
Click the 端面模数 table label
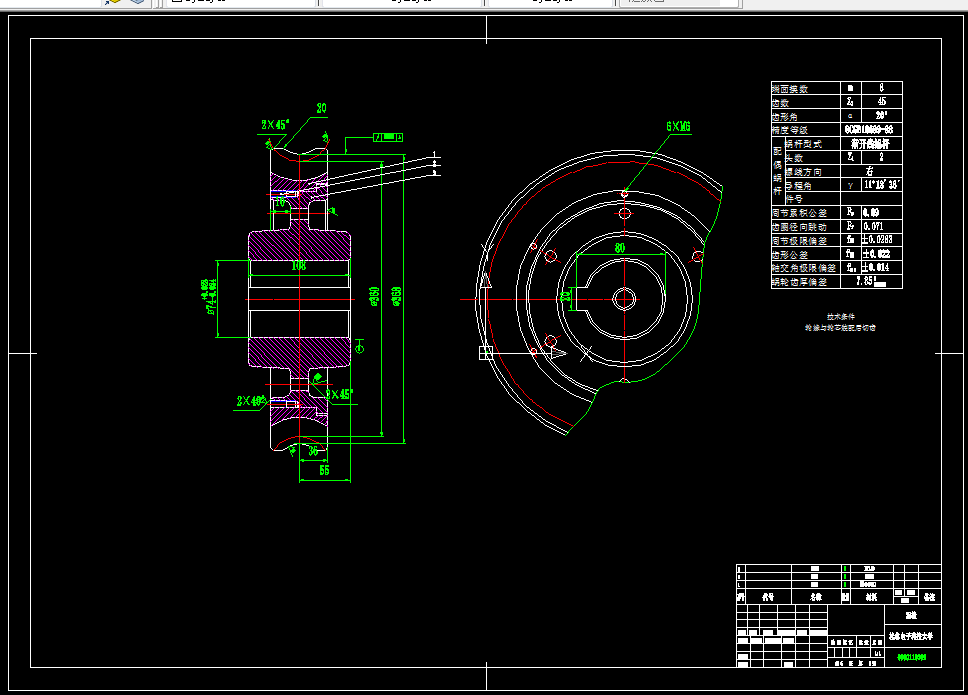[x=790, y=89]
